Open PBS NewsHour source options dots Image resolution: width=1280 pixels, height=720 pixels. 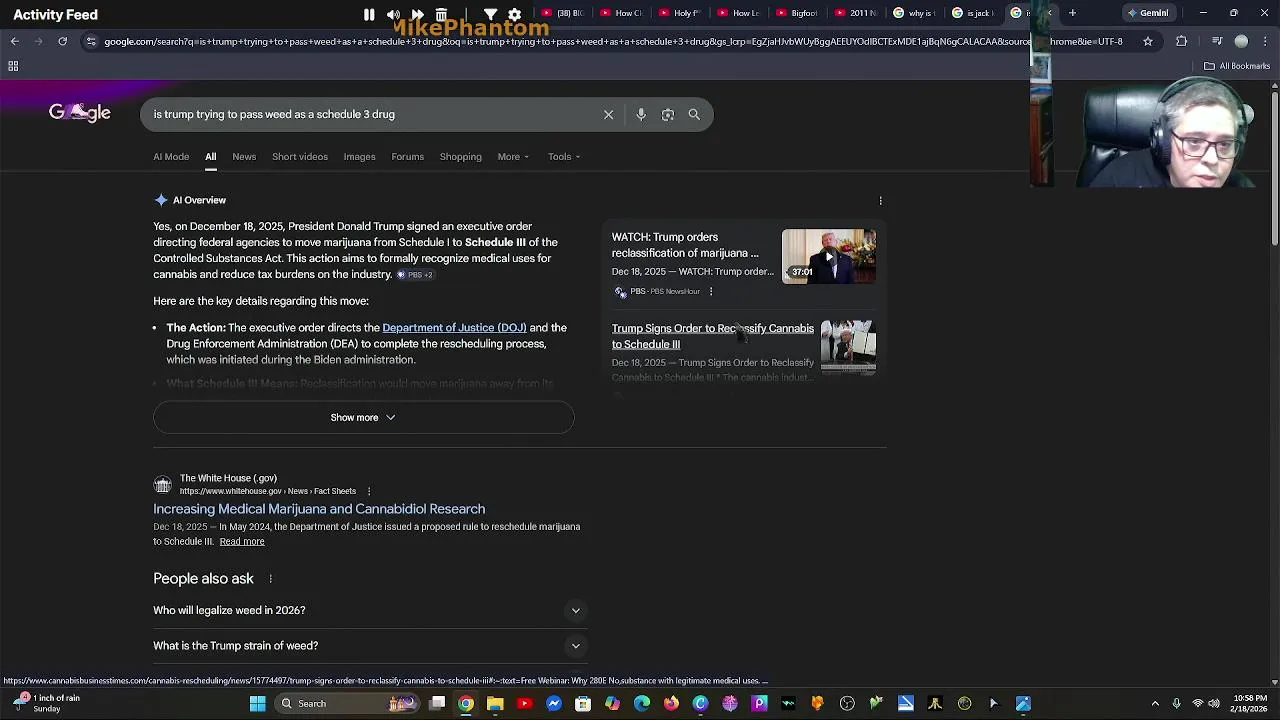(711, 292)
